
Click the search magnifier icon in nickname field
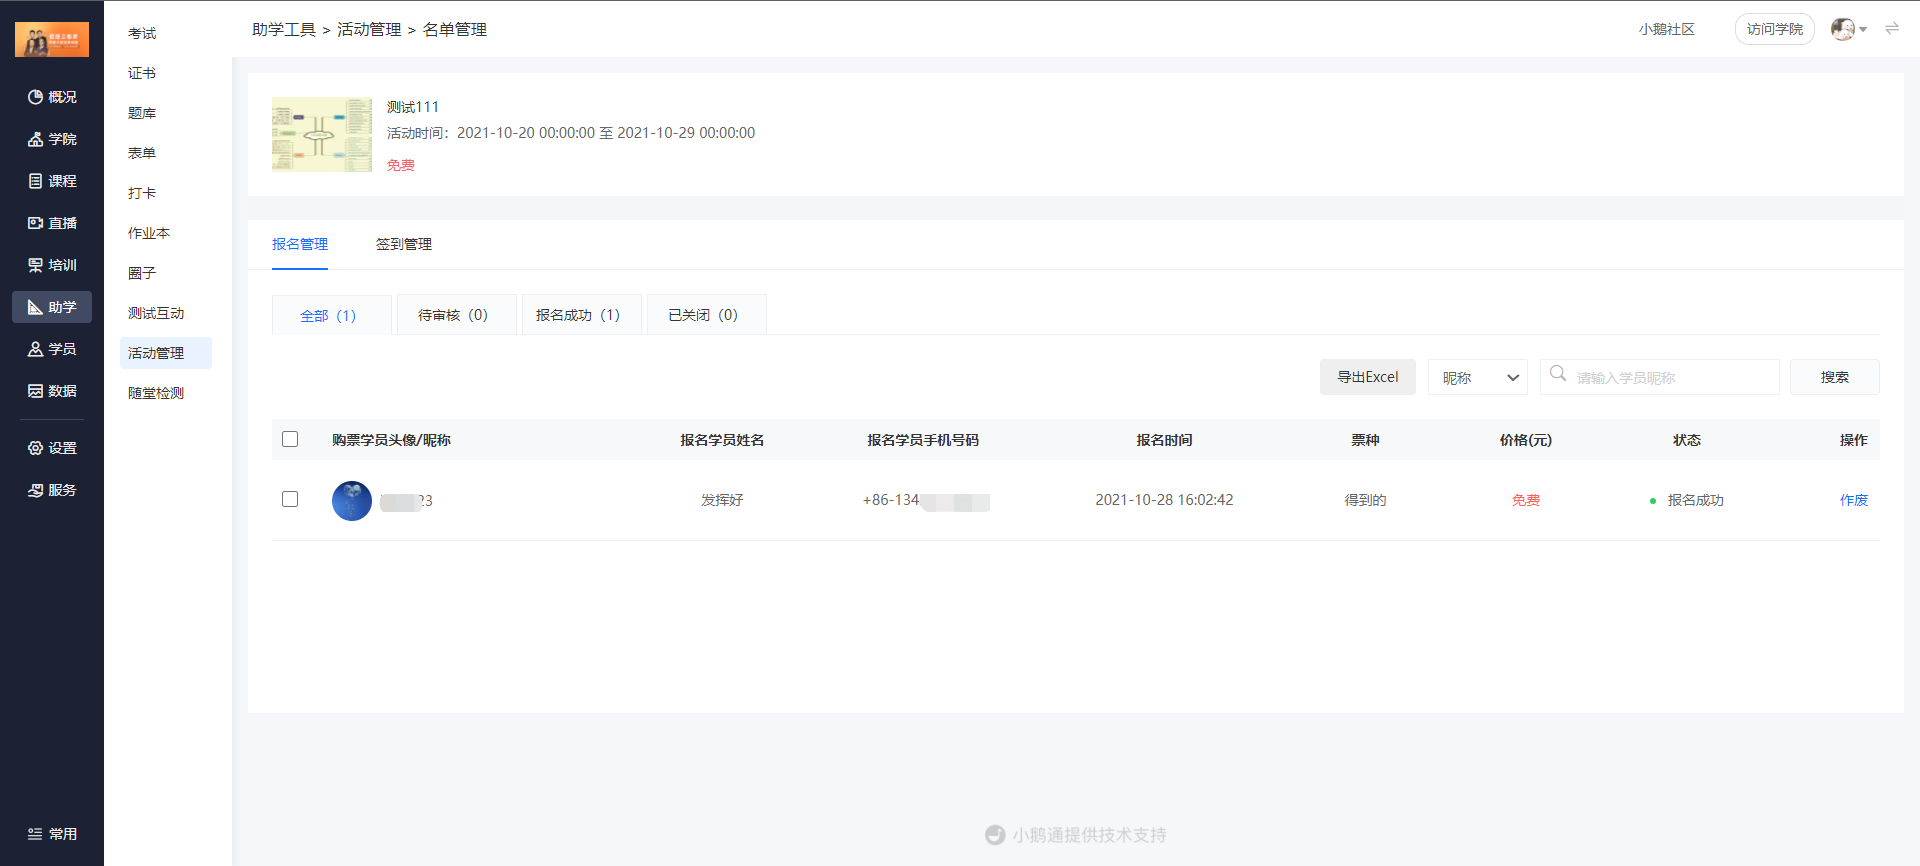pyautogui.click(x=1557, y=374)
